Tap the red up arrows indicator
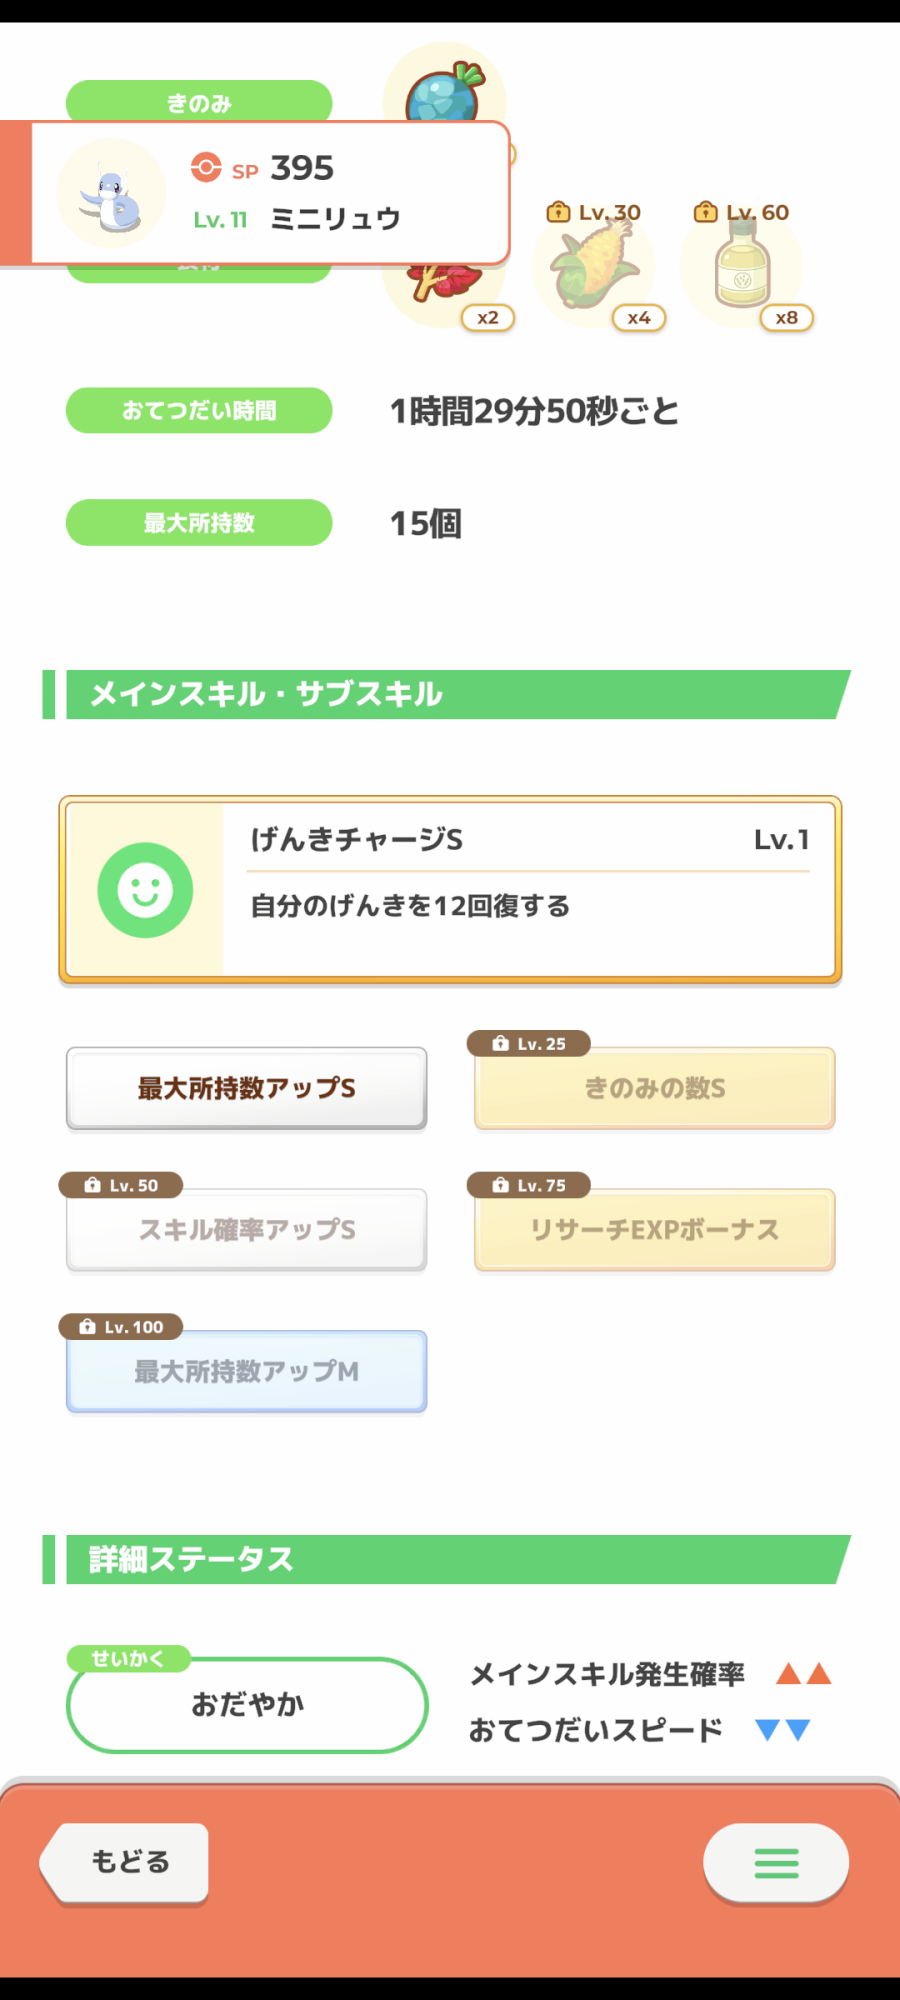Screen dimensions: 900x2000 point(804,1673)
